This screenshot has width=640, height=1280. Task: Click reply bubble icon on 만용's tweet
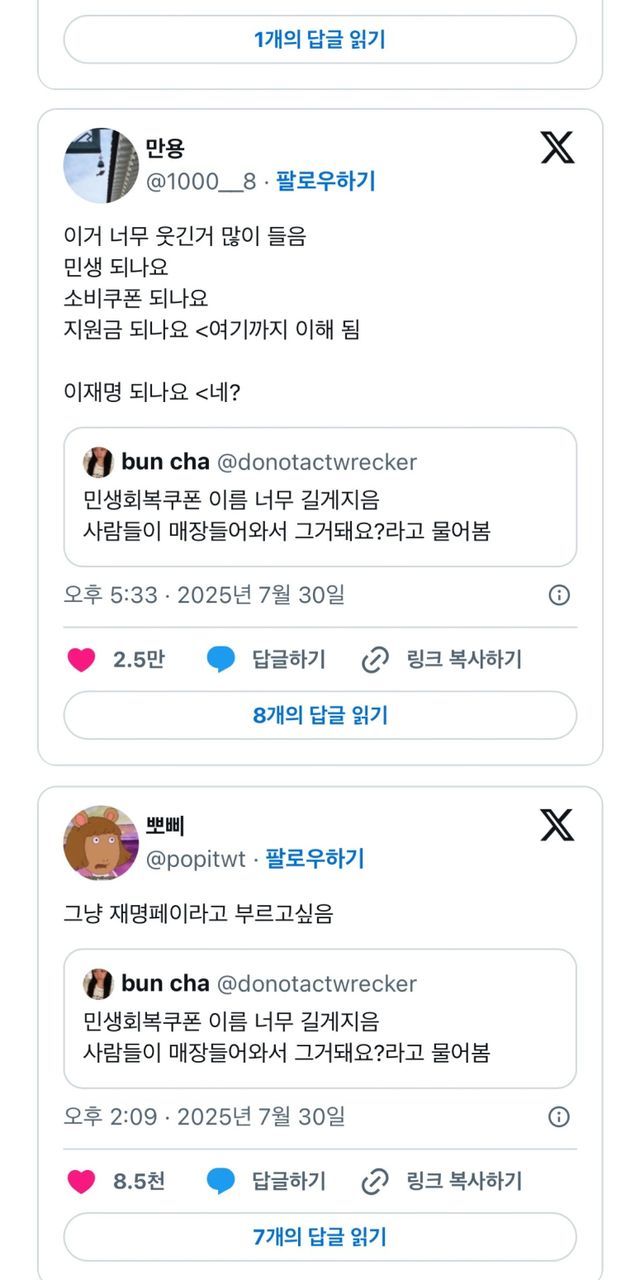coord(221,660)
